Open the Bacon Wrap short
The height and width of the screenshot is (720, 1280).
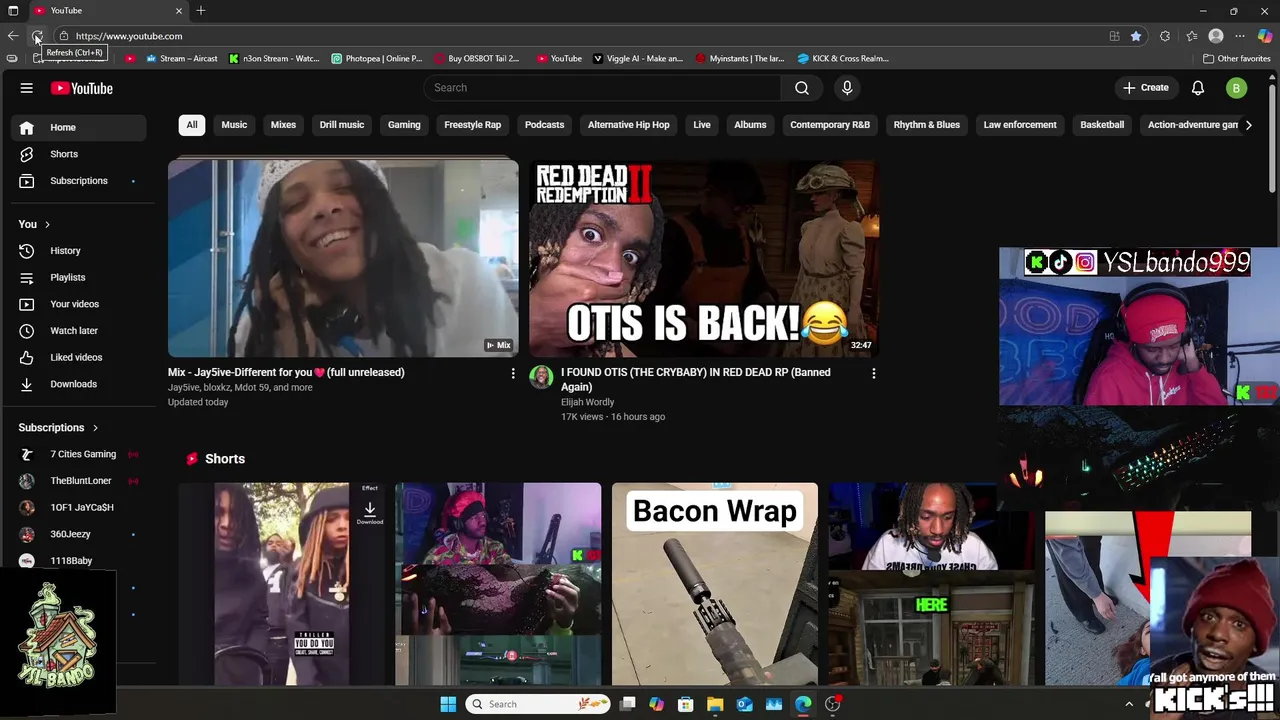coord(715,584)
